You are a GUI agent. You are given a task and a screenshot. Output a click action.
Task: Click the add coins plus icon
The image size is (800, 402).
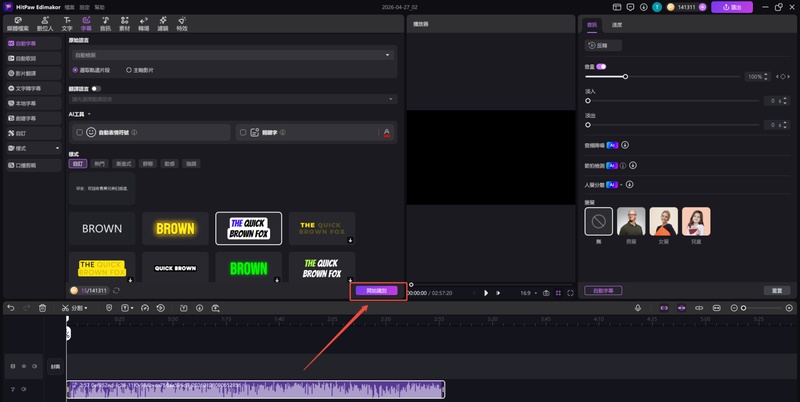tap(703, 7)
